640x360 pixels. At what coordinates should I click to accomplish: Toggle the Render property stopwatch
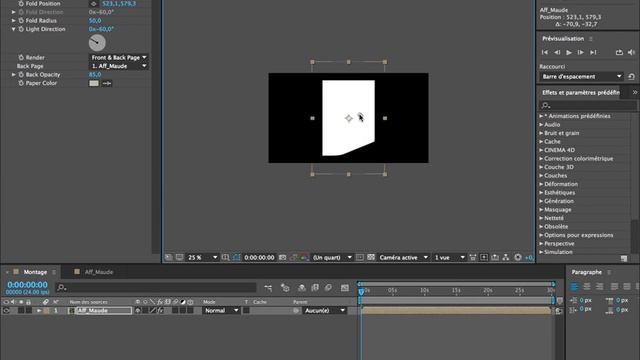[x=21, y=58]
